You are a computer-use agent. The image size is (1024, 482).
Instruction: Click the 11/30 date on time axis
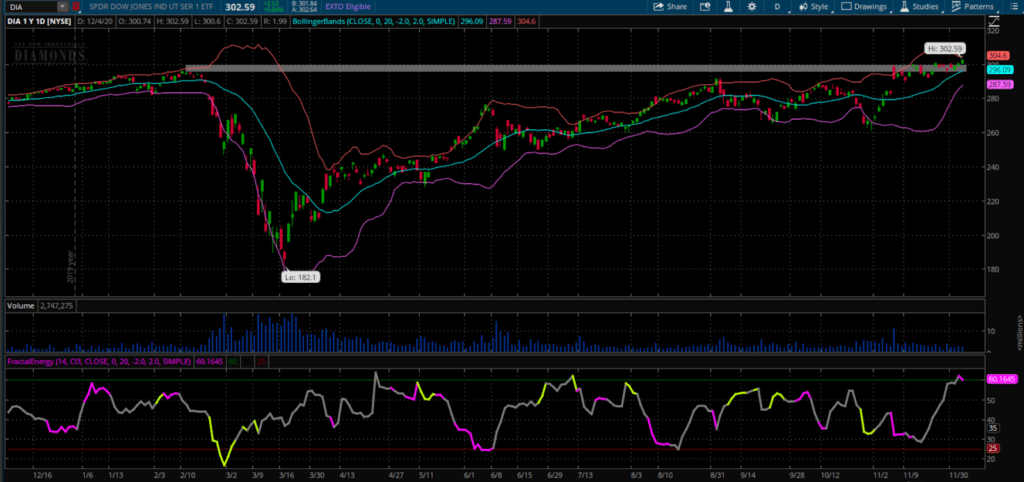point(957,477)
